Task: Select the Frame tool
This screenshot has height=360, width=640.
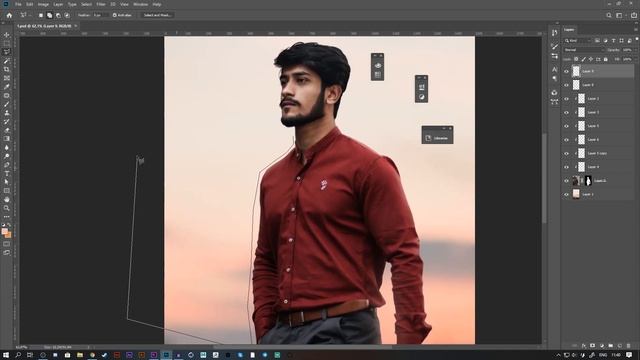Action: (7, 78)
